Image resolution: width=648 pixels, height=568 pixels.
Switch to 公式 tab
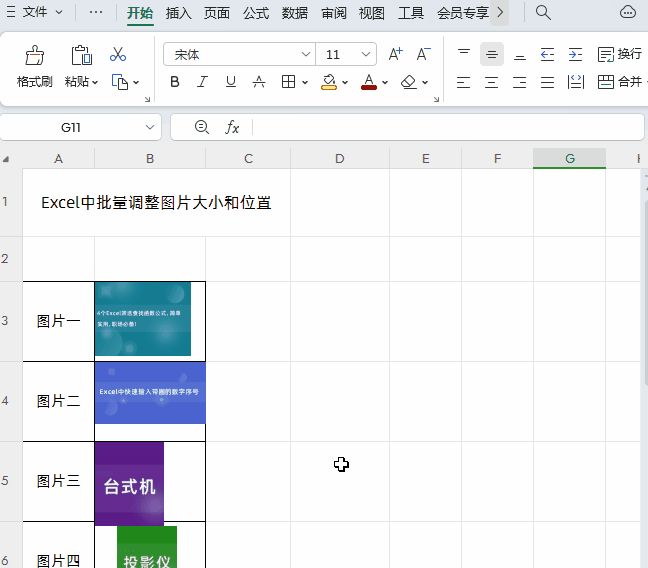pyautogui.click(x=256, y=13)
